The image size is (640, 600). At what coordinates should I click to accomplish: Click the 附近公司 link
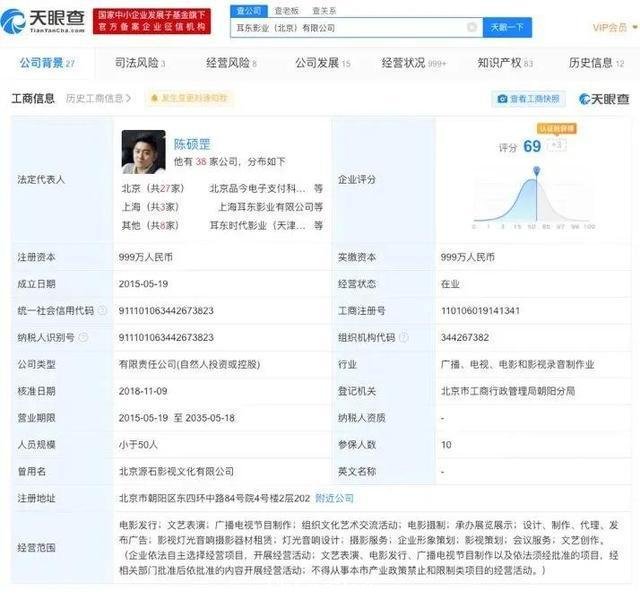[x=335, y=498]
